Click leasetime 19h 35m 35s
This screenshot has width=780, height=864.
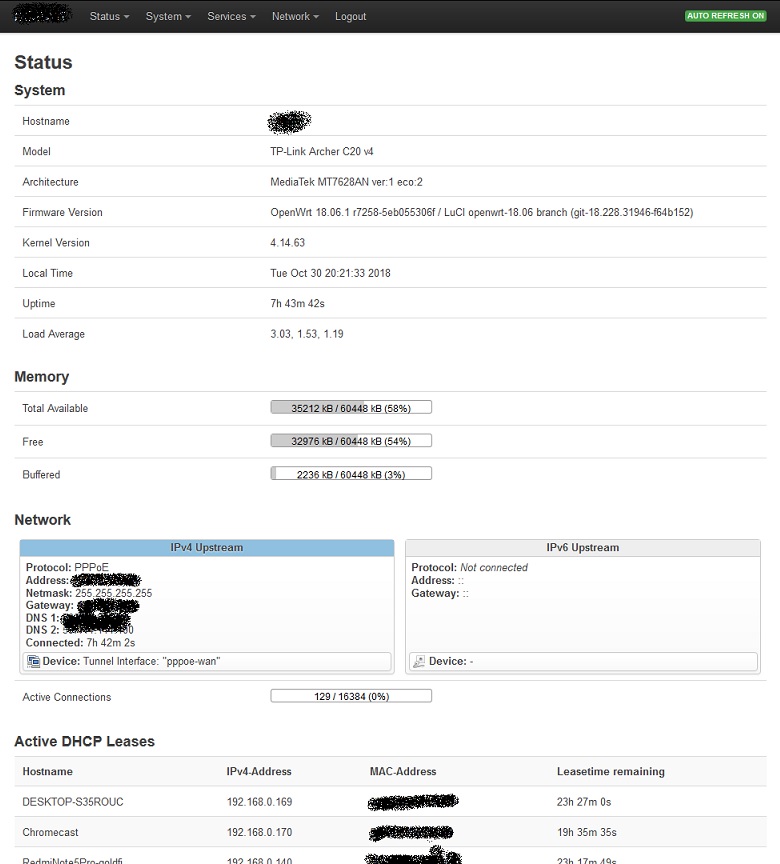pyautogui.click(x=587, y=832)
